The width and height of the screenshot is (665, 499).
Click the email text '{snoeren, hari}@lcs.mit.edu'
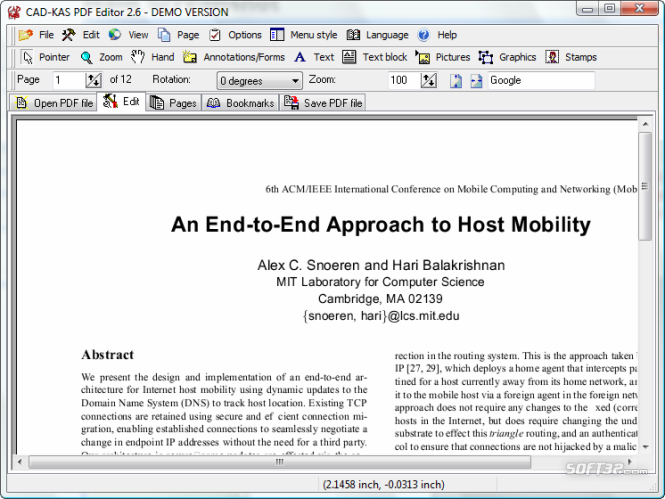click(381, 316)
